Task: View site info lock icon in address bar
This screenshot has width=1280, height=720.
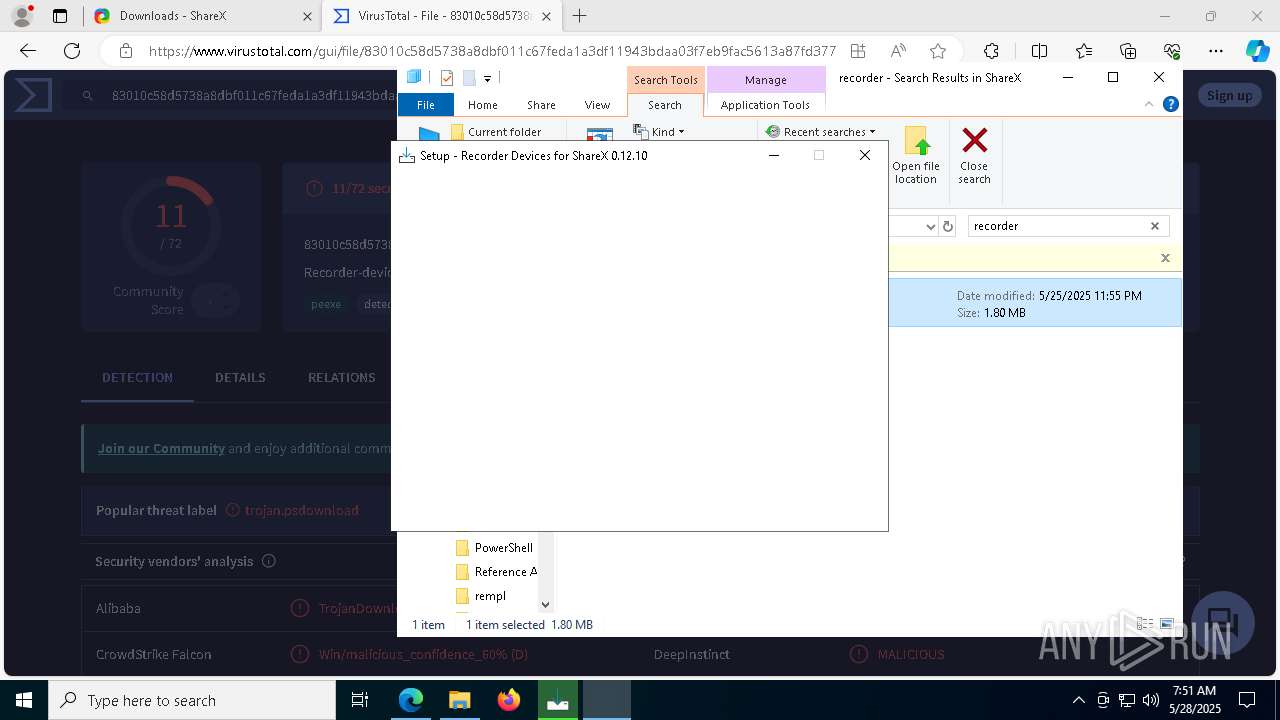Action: click(125, 51)
